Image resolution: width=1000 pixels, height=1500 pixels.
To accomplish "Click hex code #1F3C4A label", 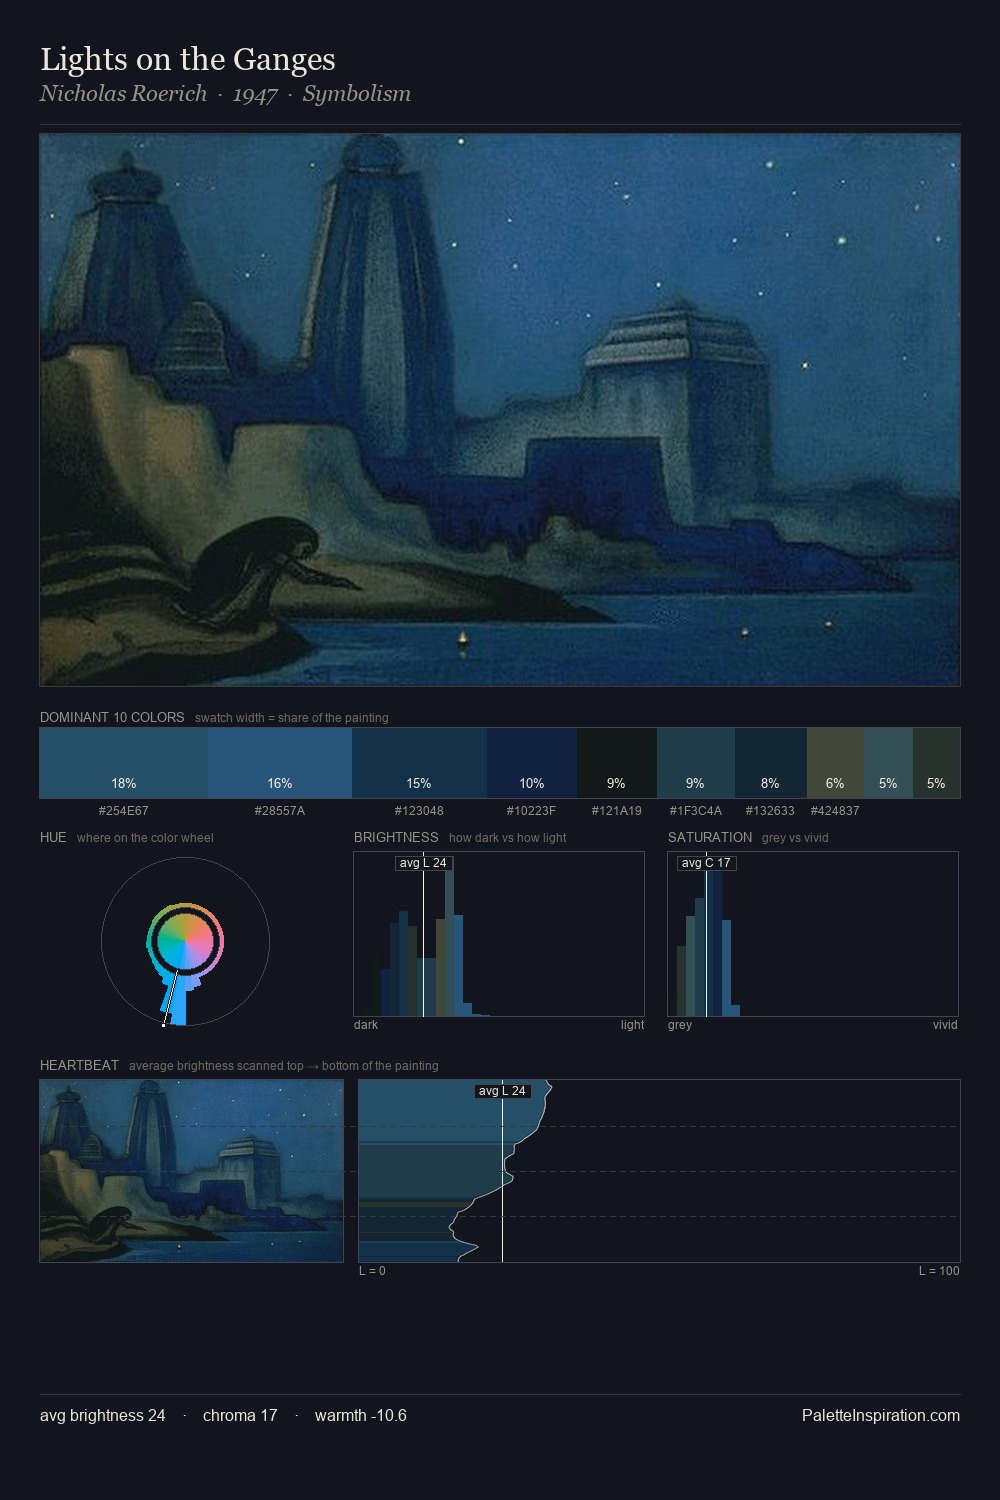I will 696,811.
